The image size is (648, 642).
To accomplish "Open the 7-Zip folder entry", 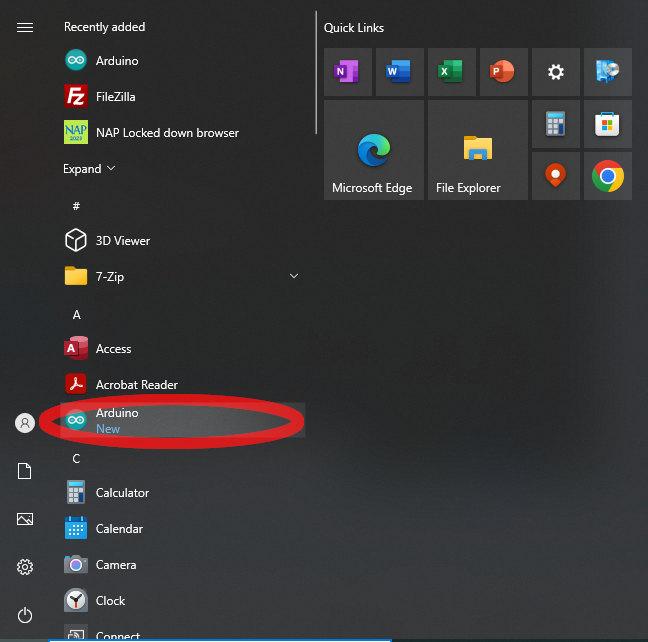I will click(x=183, y=277).
